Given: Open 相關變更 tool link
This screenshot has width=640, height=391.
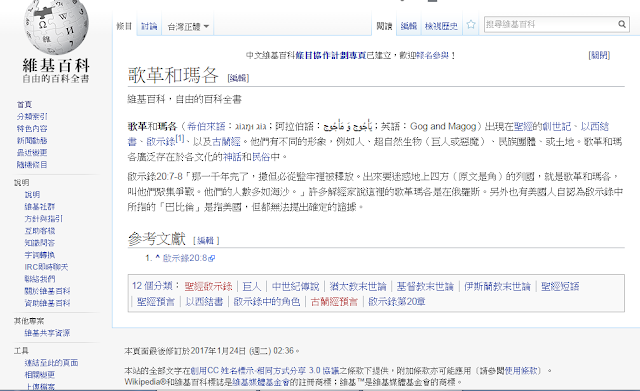Looking at the screenshot, I should click(x=40, y=375).
